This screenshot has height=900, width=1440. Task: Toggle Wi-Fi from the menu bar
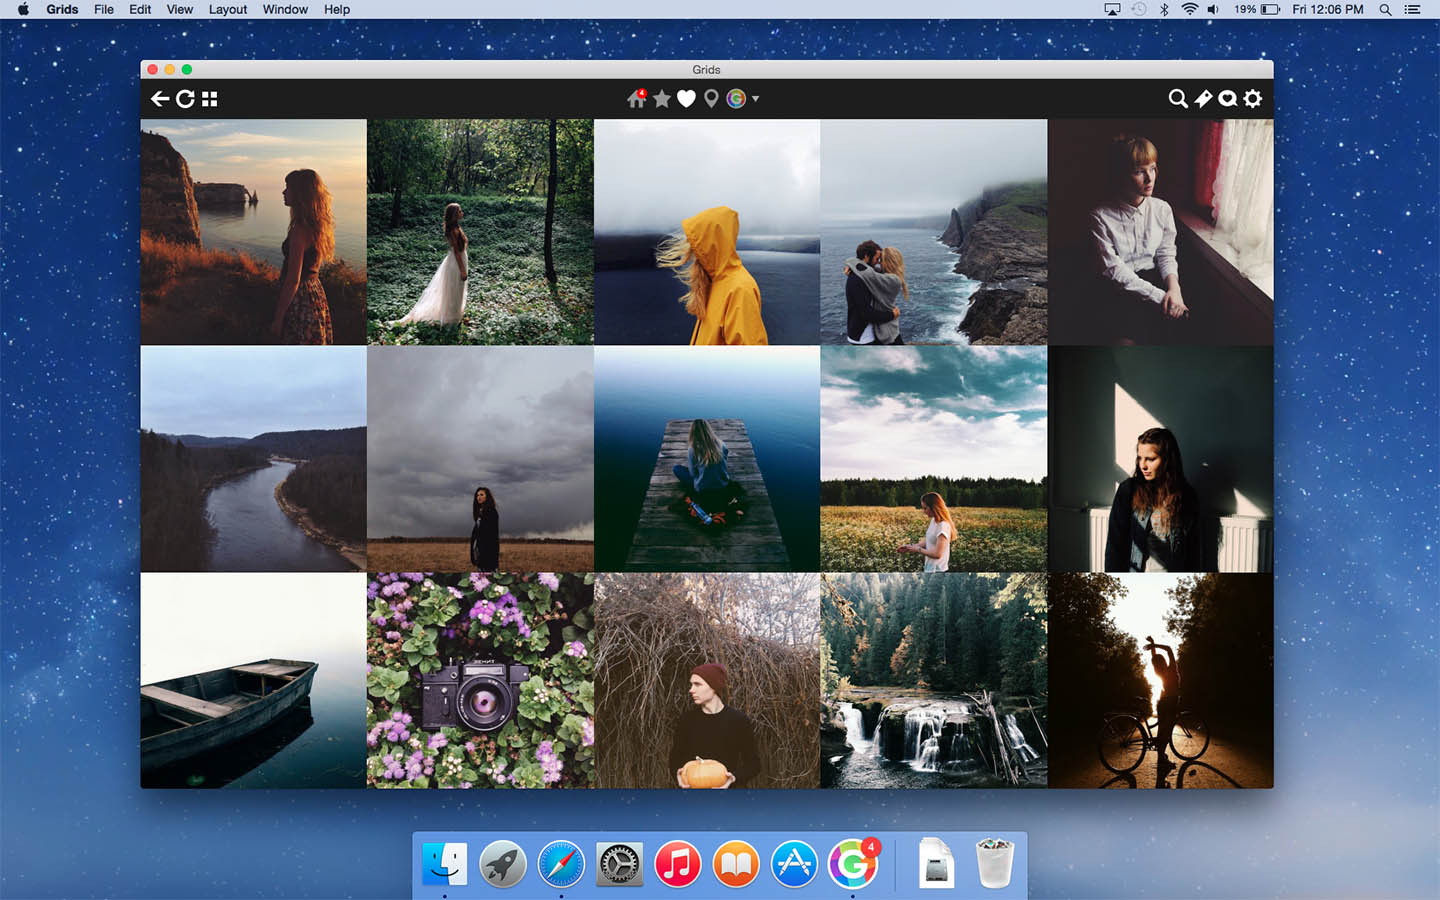pyautogui.click(x=1189, y=9)
